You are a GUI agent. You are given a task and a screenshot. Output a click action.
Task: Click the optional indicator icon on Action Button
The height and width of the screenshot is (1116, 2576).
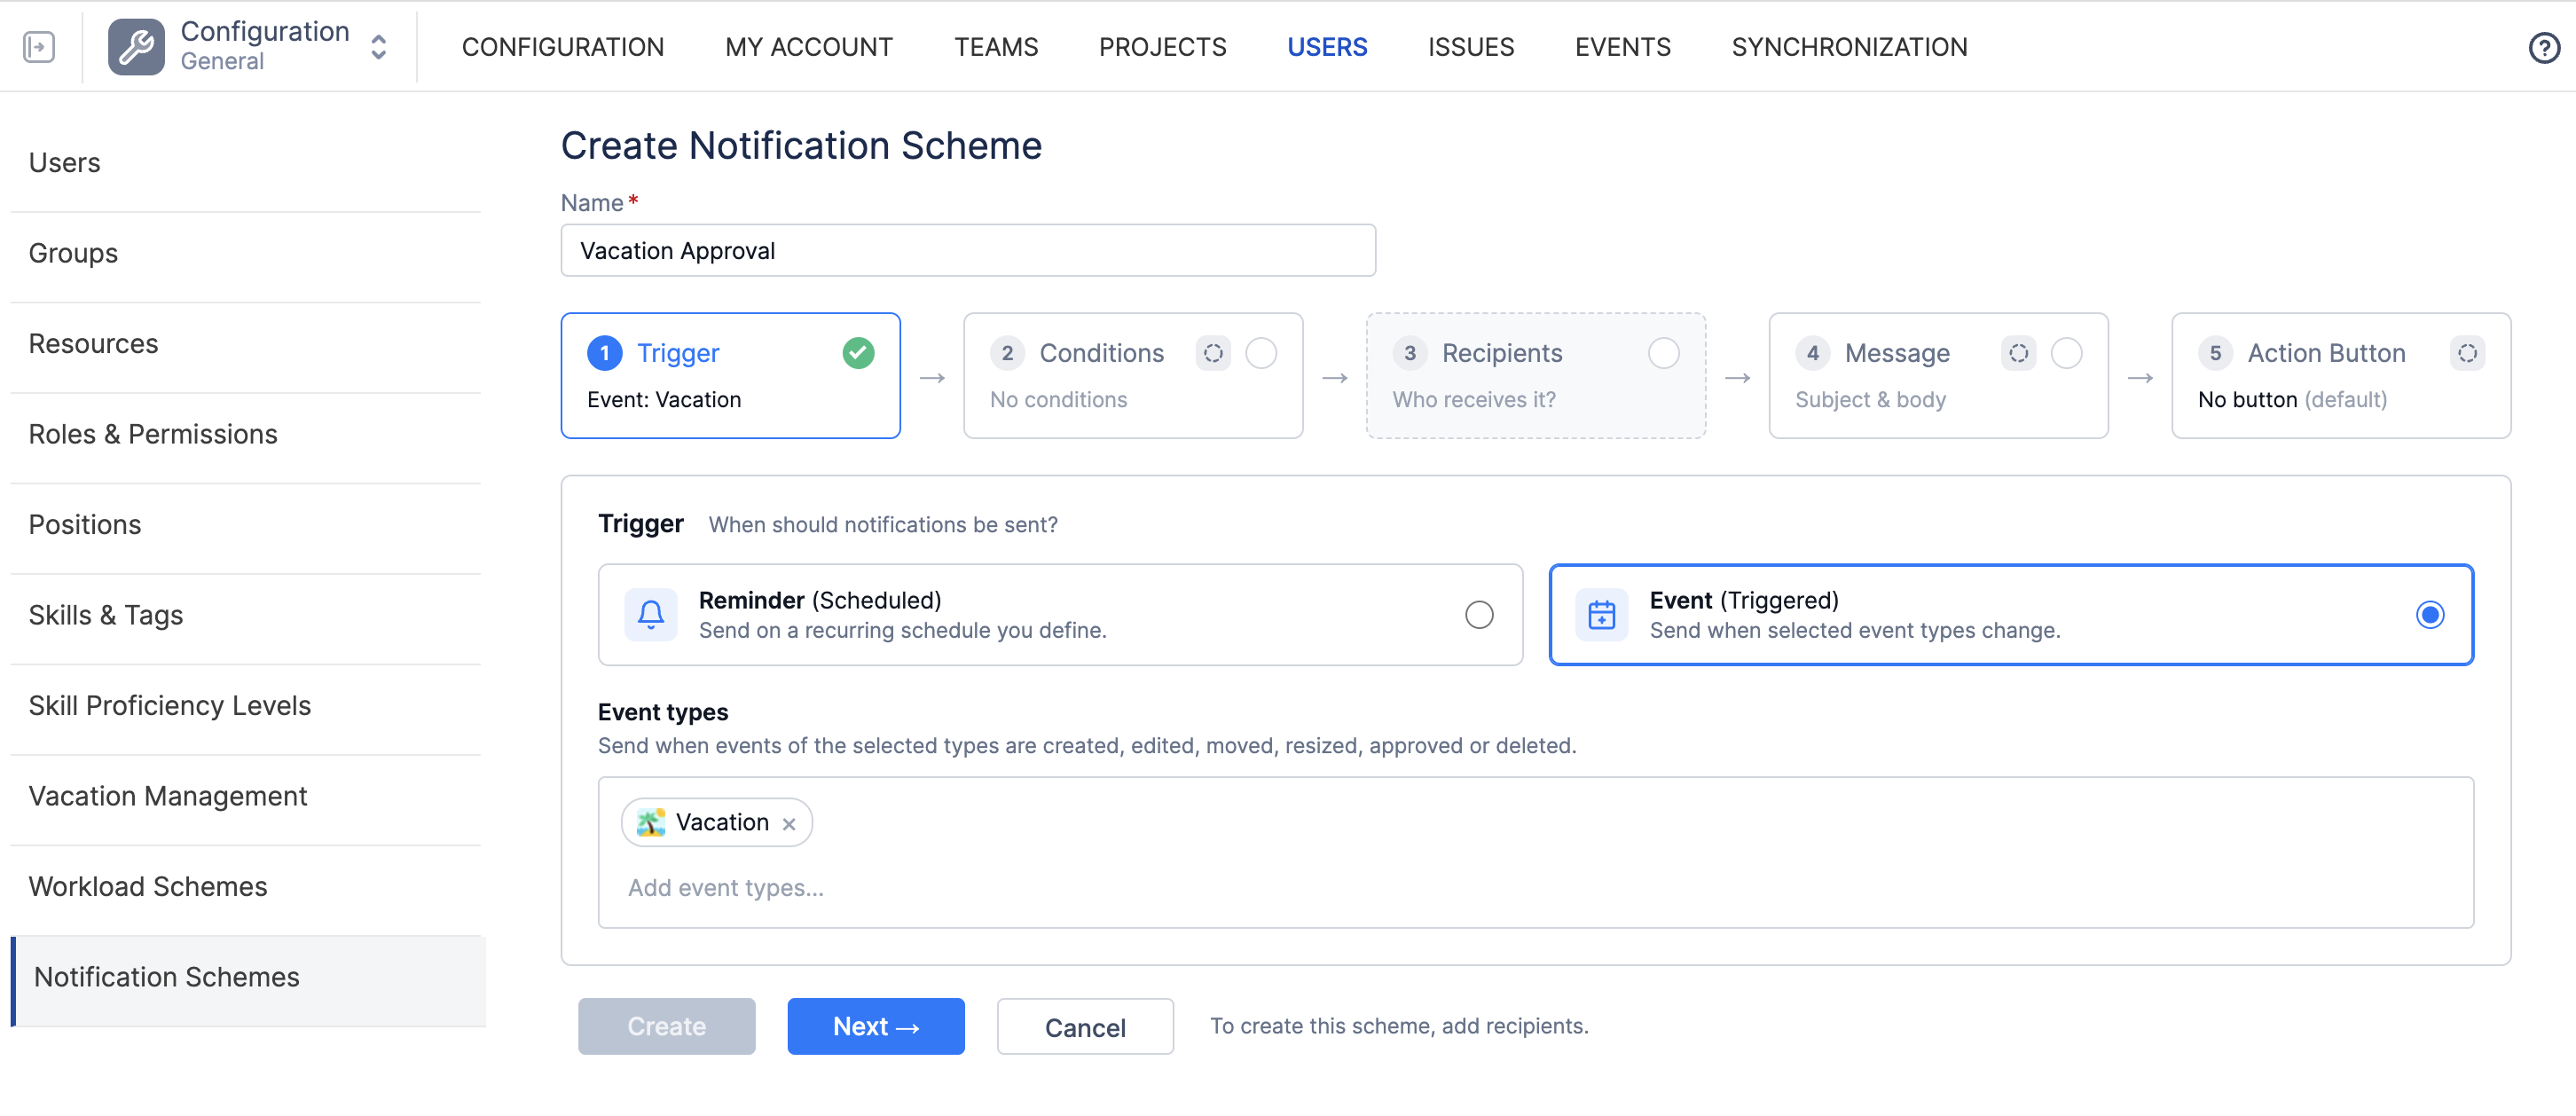click(2467, 353)
